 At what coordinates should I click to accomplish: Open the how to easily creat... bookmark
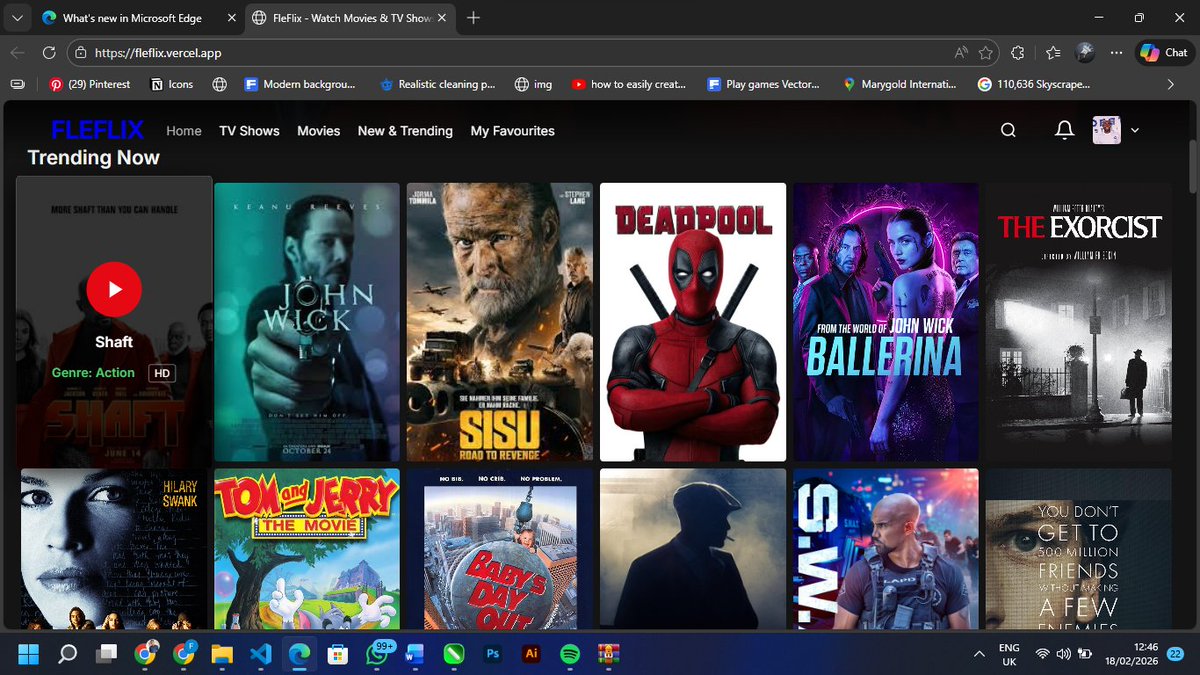628,85
